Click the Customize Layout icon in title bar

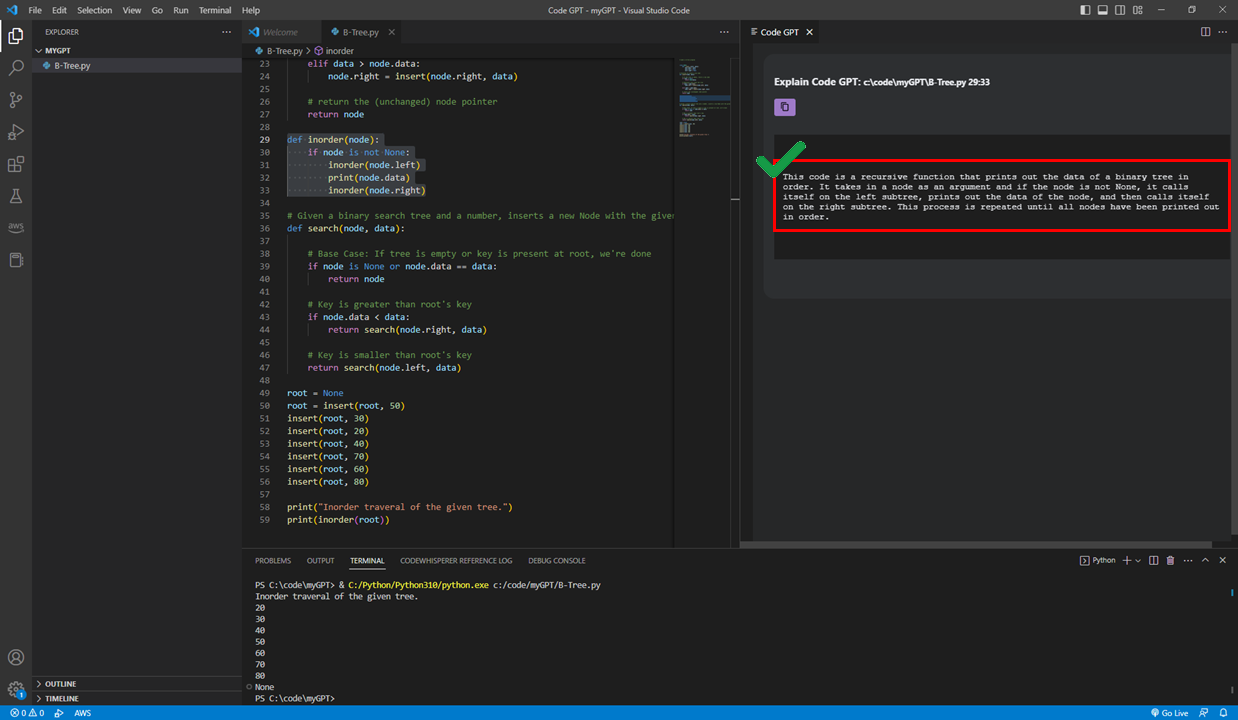click(x=1139, y=10)
